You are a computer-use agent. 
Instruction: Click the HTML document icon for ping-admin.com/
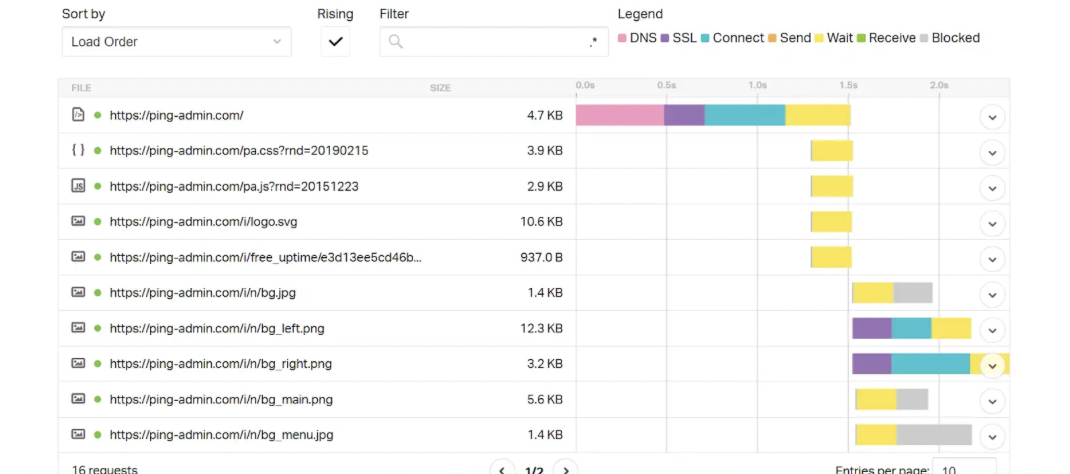pos(78,115)
